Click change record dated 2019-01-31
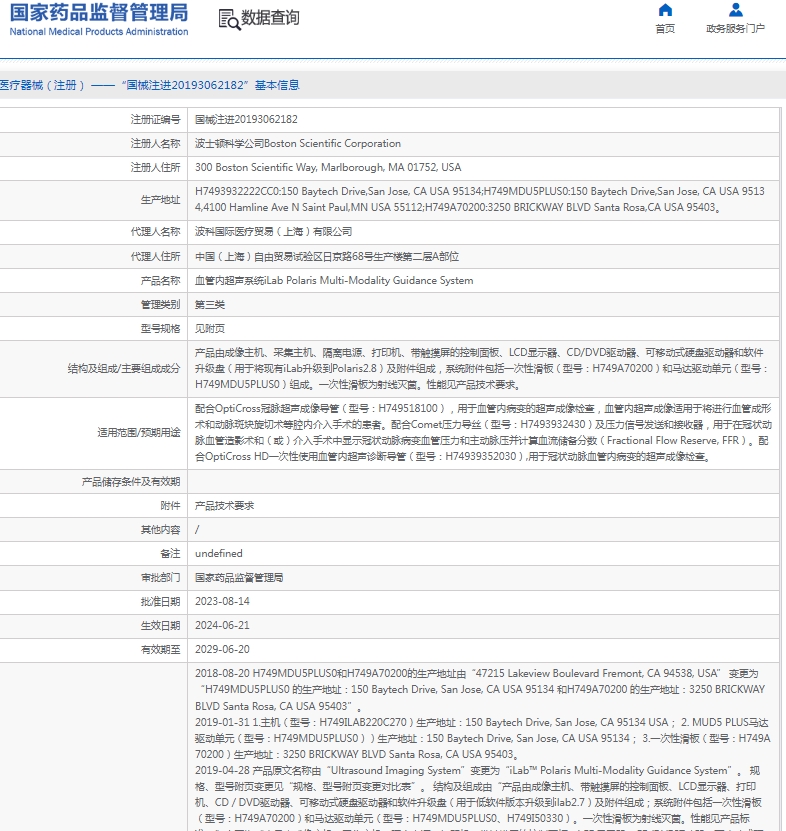This screenshot has width=786, height=831. point(482,738)
